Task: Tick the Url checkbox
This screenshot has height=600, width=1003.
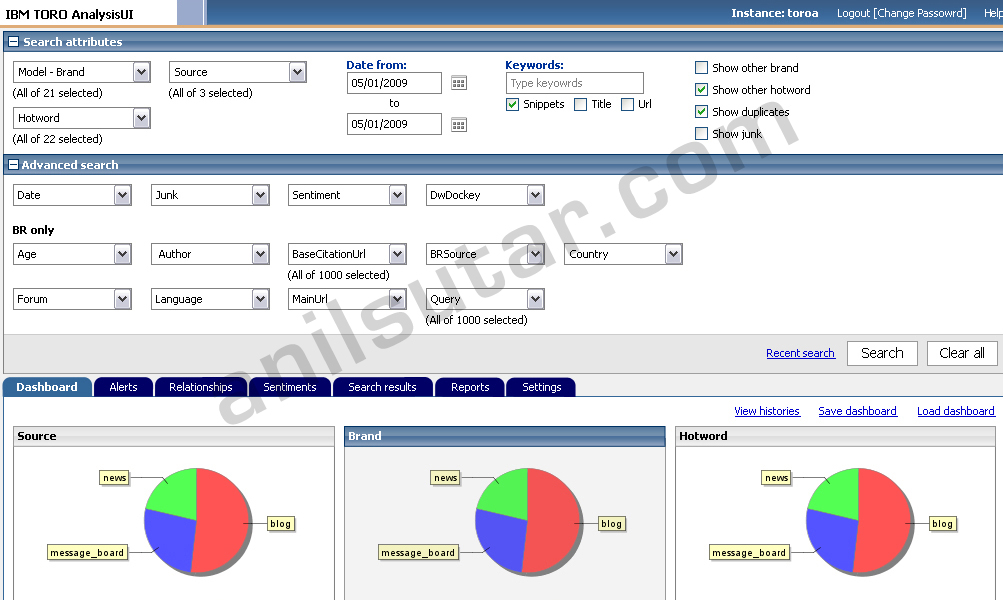Action: [628, 104]
